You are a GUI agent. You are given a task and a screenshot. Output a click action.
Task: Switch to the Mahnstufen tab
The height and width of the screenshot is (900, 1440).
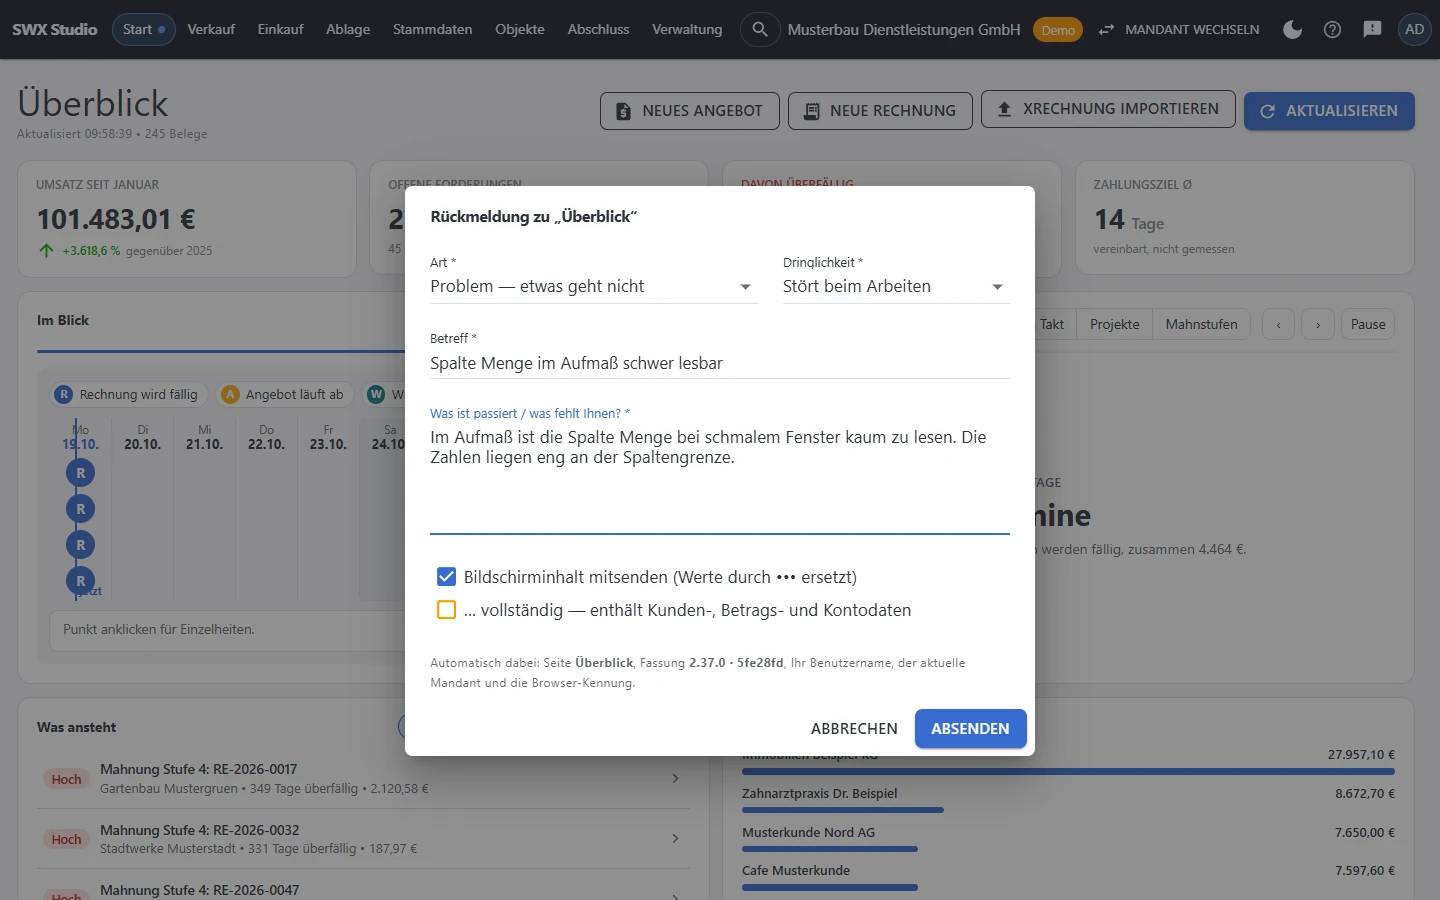[x=1201, y=324]
